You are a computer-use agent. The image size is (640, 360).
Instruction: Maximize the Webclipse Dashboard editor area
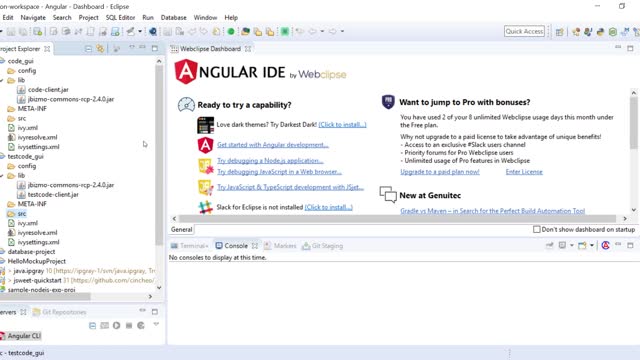[x=630, y=48]
